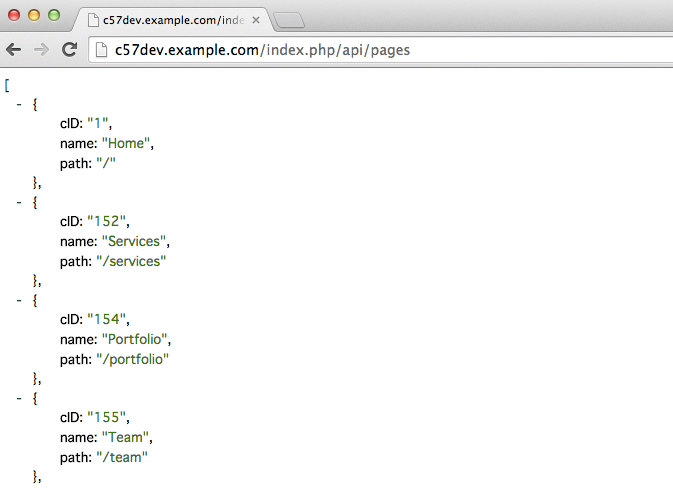The width and height of the screenshot is (673, 488).
Task: Reload the current page
Action: tap(69, 49)
